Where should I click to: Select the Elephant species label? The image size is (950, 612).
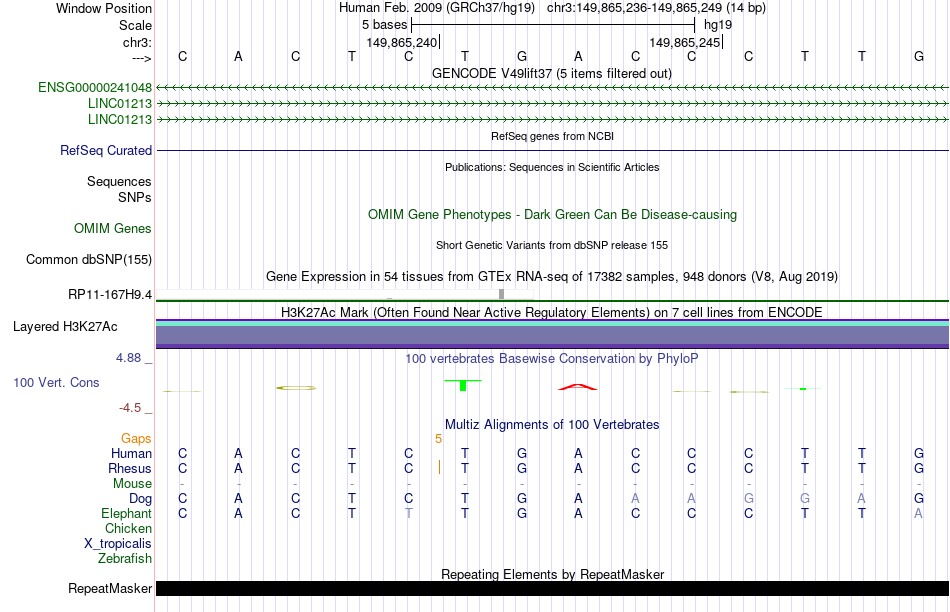[126, 514]
